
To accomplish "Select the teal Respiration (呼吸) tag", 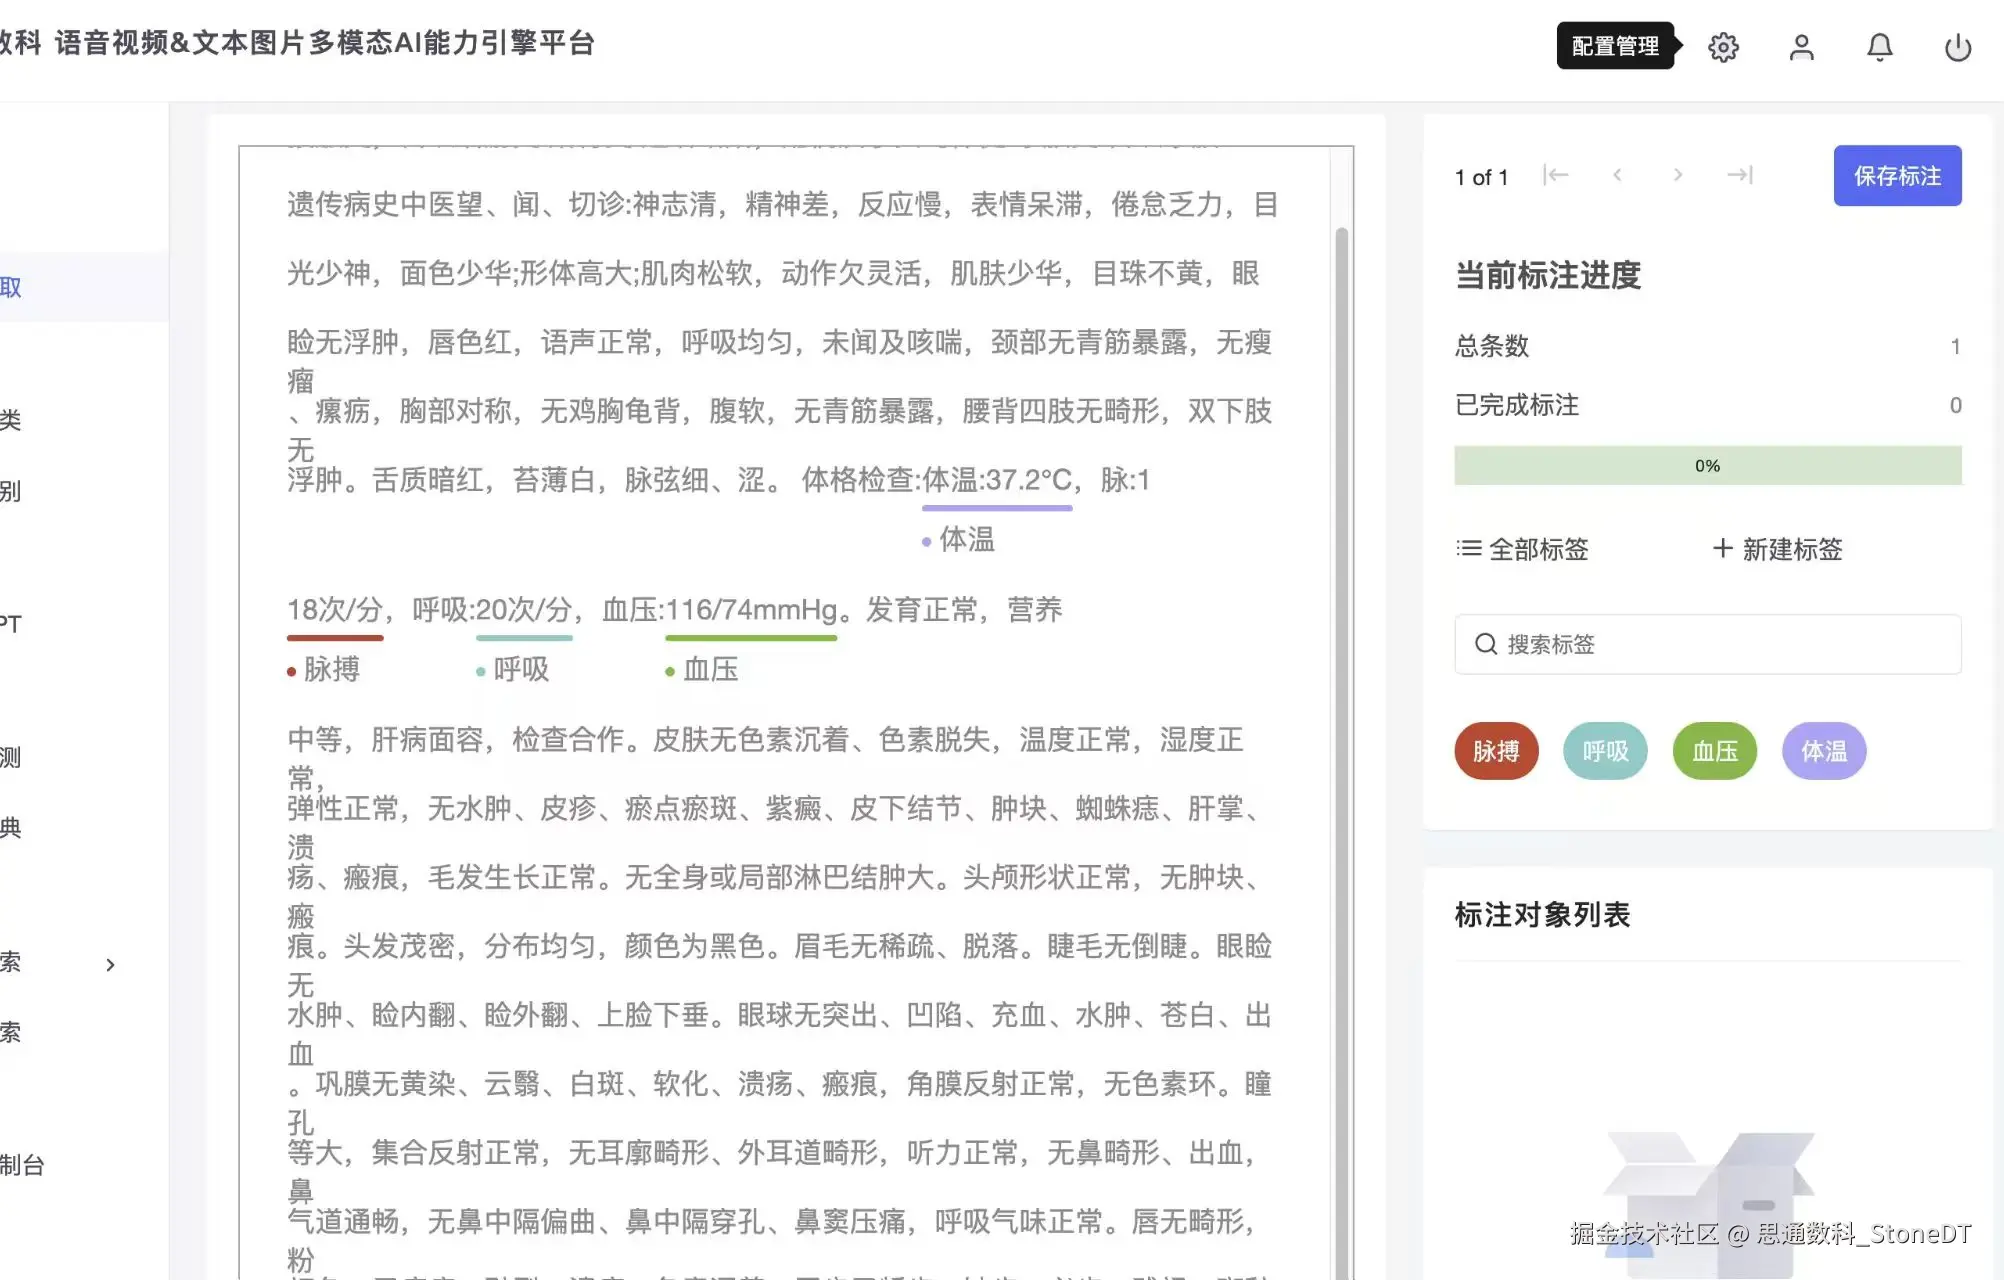I will tap(1605, 751).
